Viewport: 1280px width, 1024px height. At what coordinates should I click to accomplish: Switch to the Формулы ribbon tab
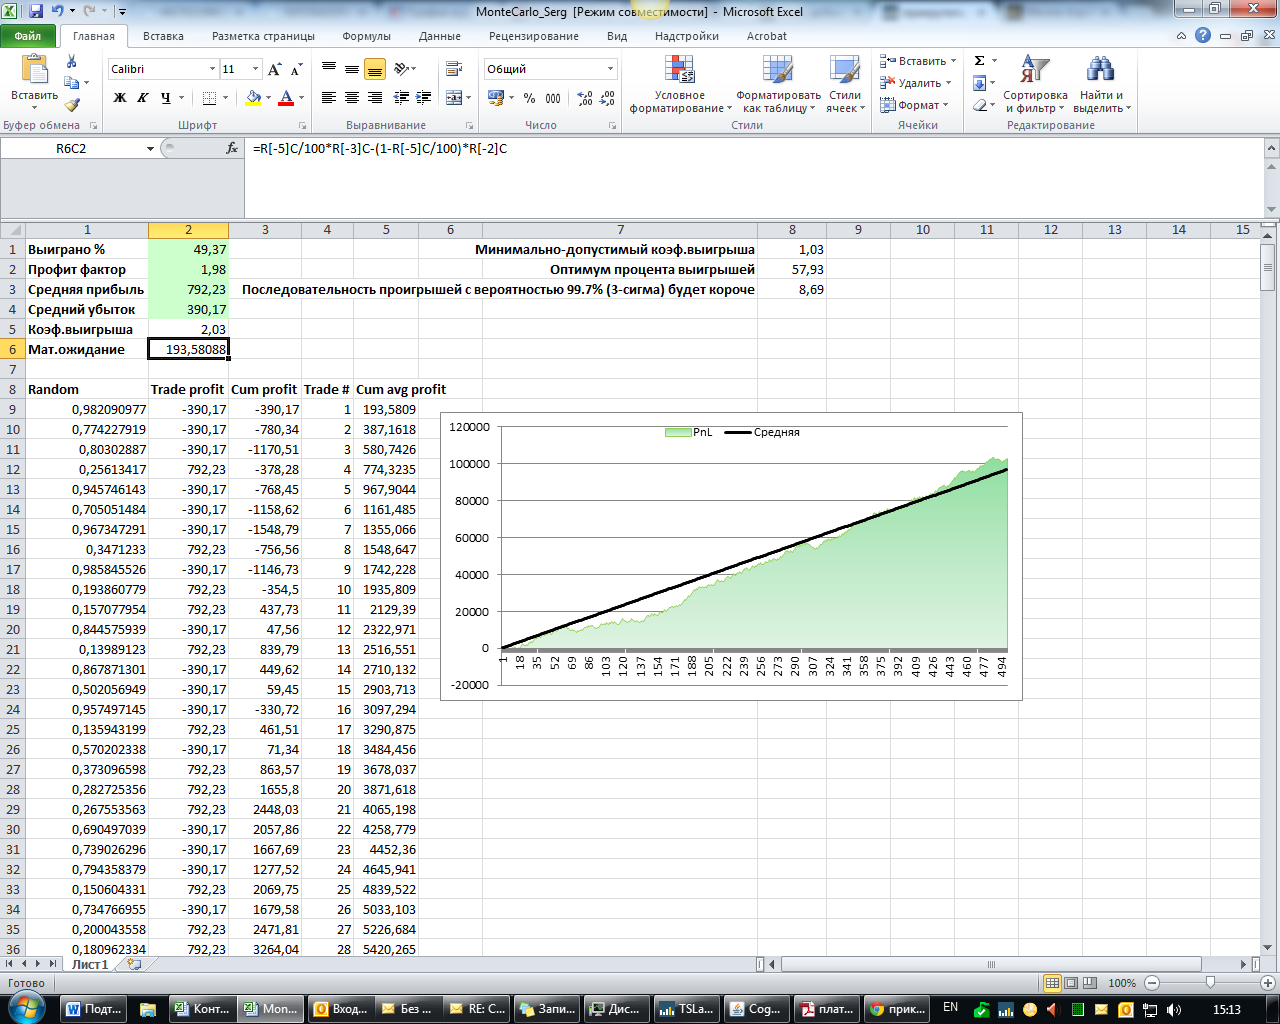[x=366, y=36]
